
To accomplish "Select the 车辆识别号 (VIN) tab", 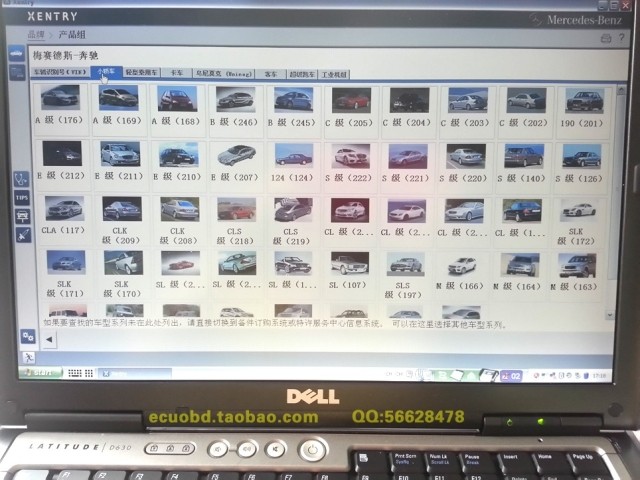I will pyautogui.click(x=62, y=73).
